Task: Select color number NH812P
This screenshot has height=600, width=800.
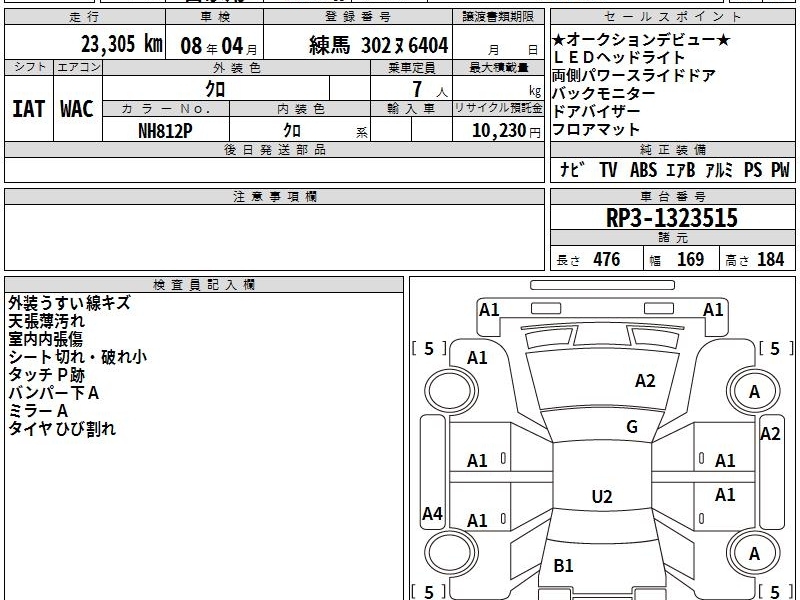Action: coord(165,131)
